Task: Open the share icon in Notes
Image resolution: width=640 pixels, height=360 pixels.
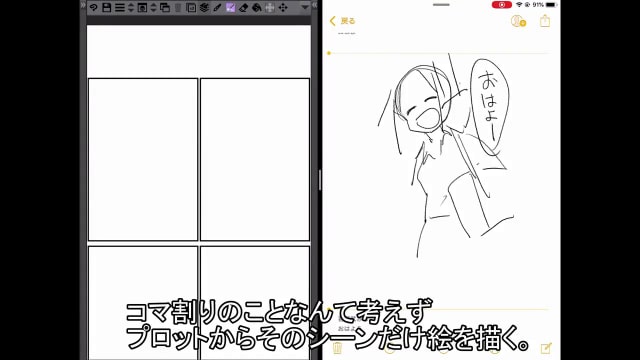Action: click(x=545, y=20)
